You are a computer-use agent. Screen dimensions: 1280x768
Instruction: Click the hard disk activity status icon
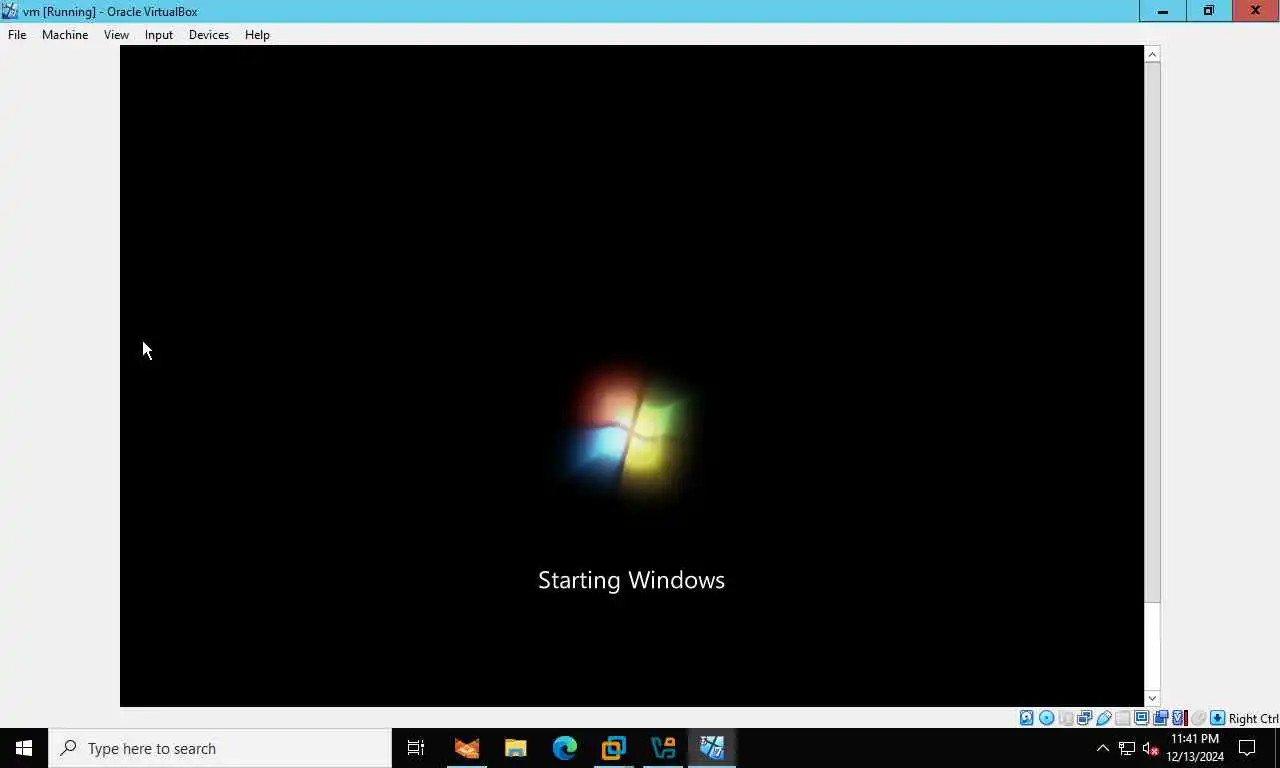click(1026, 718)
